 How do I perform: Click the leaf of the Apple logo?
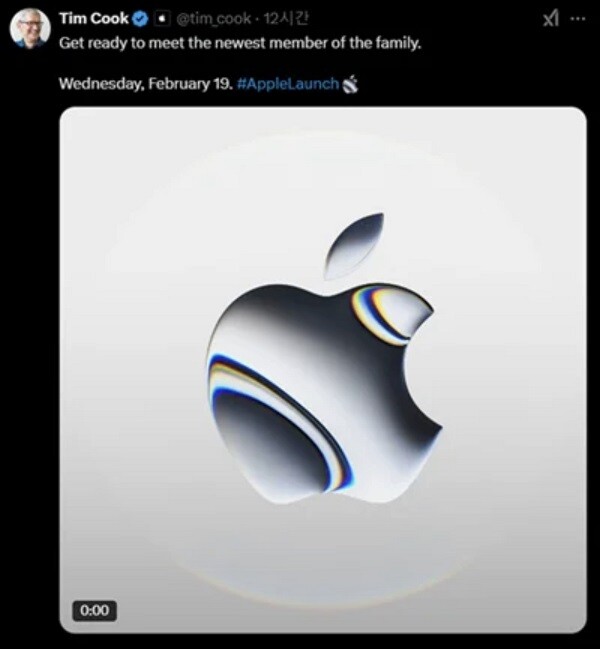pos(354,246)
